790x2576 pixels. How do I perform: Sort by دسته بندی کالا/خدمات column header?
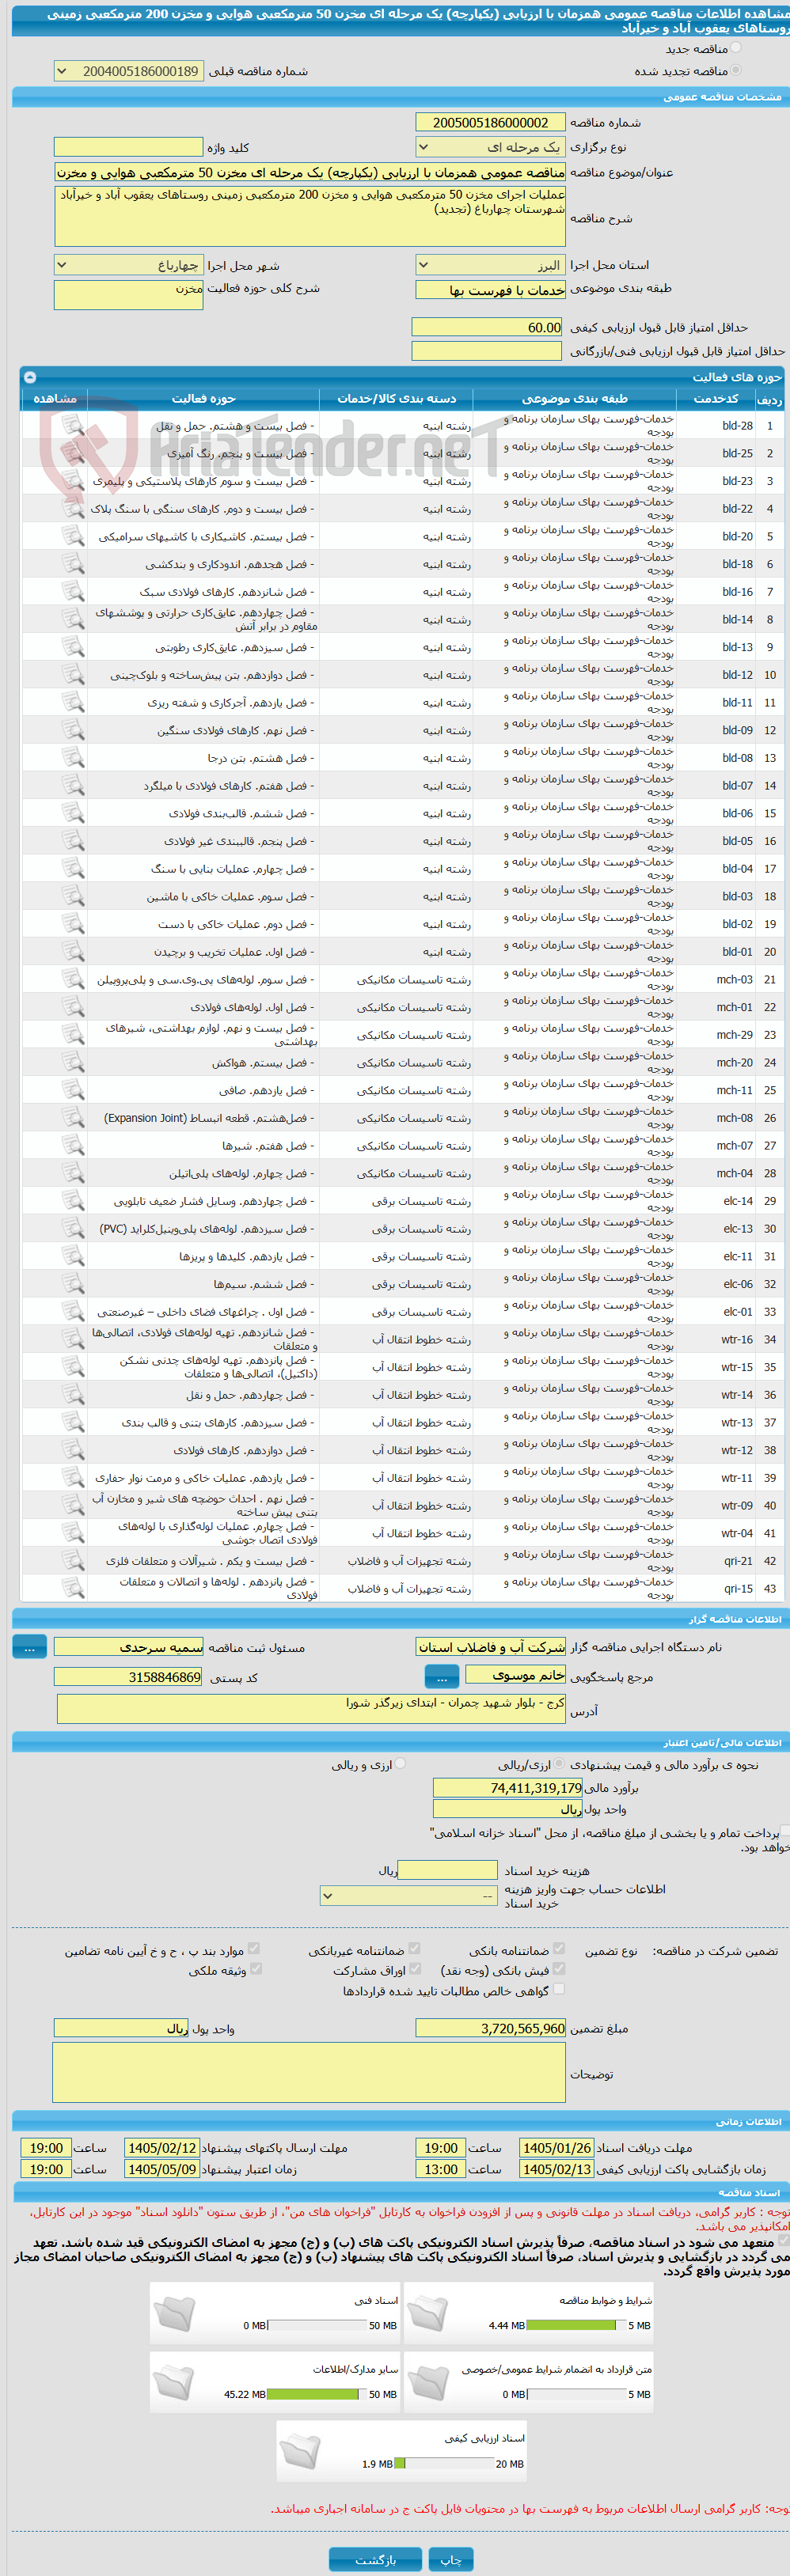396,398
